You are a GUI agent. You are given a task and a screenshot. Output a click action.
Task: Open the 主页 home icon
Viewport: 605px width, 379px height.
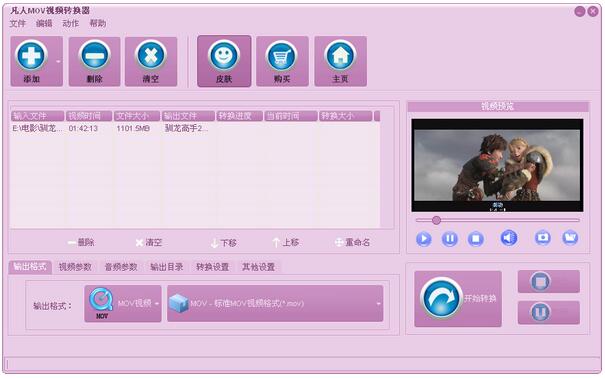(340, 56)
